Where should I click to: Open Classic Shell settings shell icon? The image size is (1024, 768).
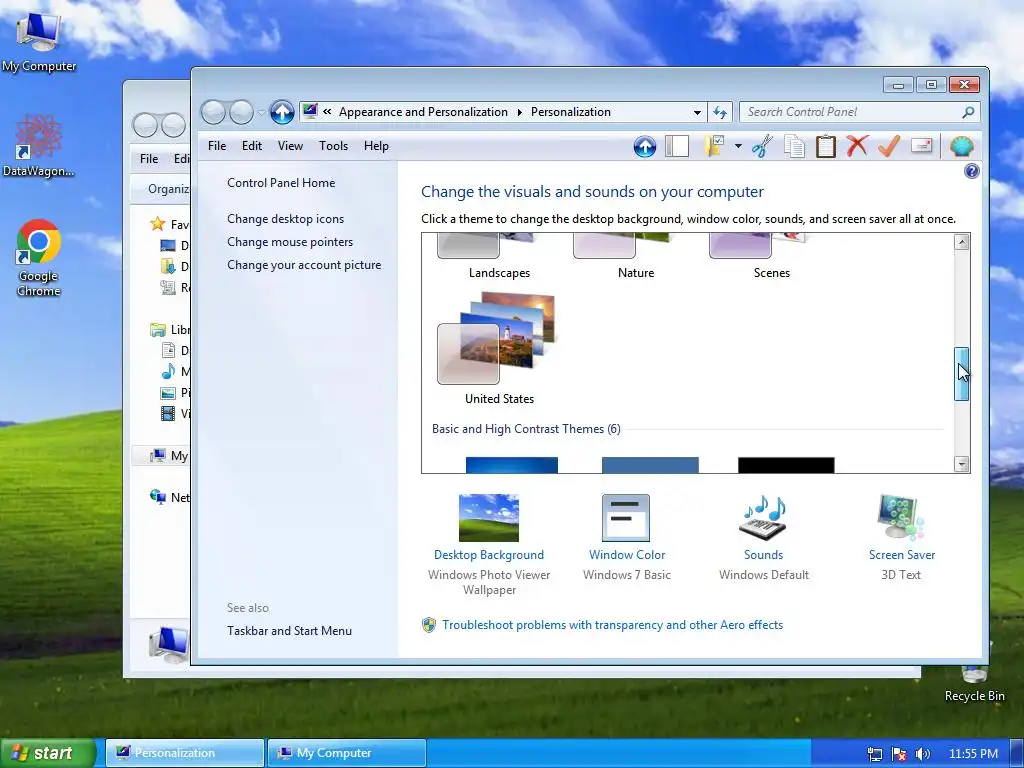(x=961, y=146)
